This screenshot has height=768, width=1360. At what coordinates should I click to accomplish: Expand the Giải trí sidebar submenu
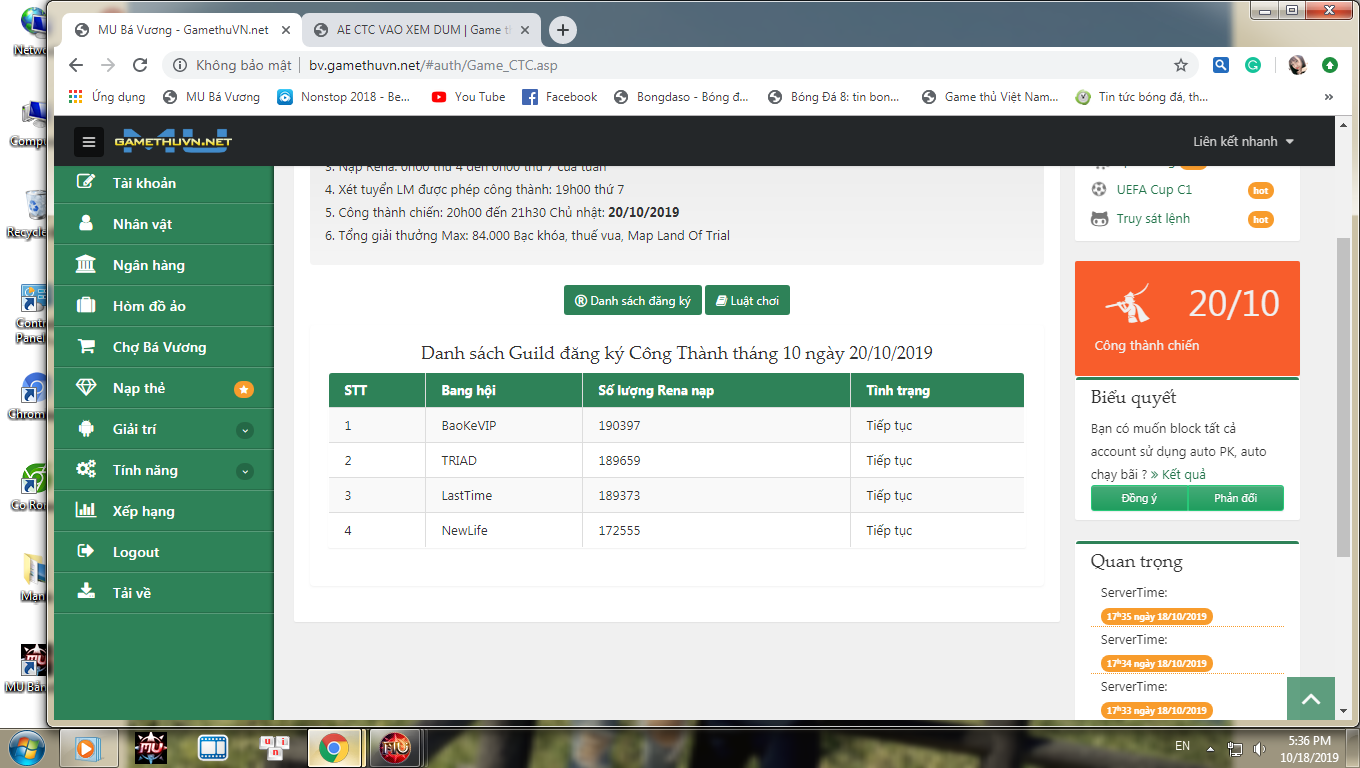245,430
